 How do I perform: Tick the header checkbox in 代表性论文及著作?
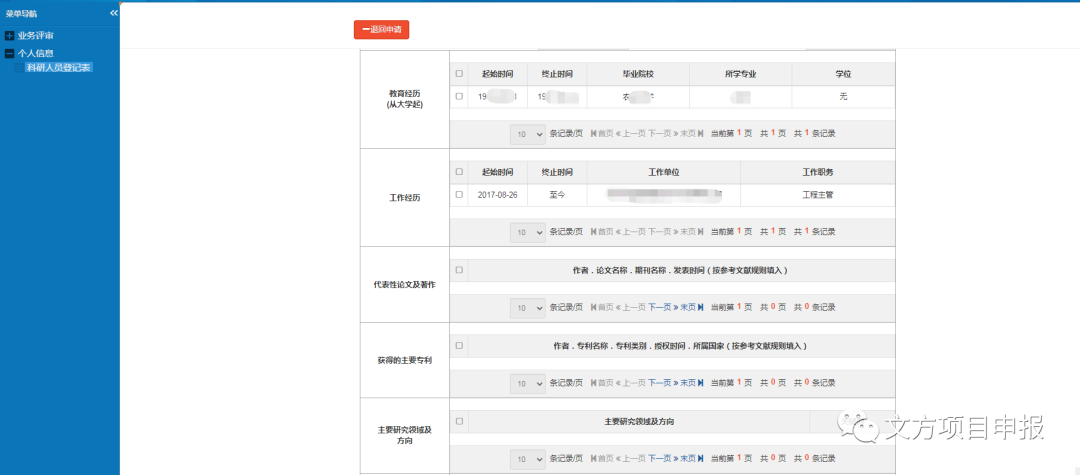coord(459,271)
